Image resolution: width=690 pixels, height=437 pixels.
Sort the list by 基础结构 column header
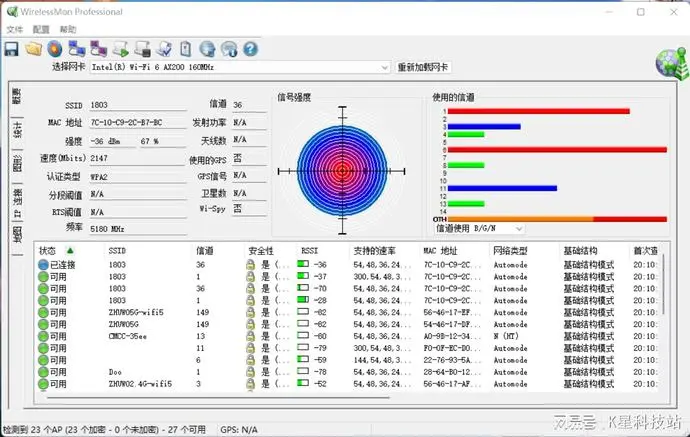point(580,250)
